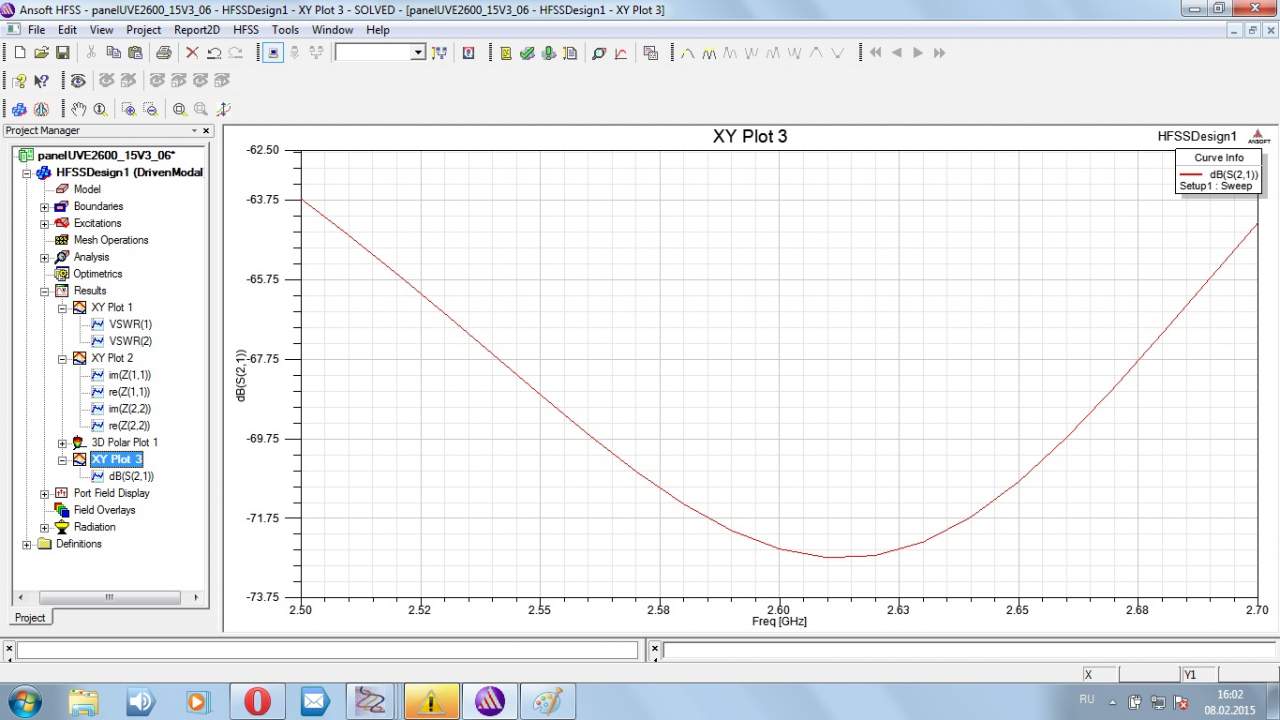Toggle the first curve marker button
This screenshot has height=720, width=1280.
(x=687, y=53)
